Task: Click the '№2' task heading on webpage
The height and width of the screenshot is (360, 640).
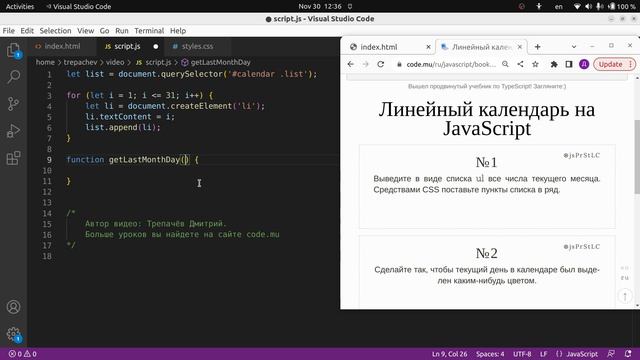Action: pos(487,253)
